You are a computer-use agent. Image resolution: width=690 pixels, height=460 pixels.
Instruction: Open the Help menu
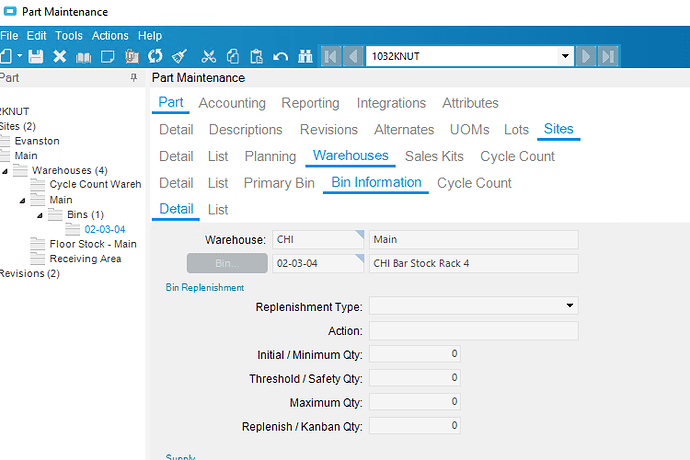(150, 36)
